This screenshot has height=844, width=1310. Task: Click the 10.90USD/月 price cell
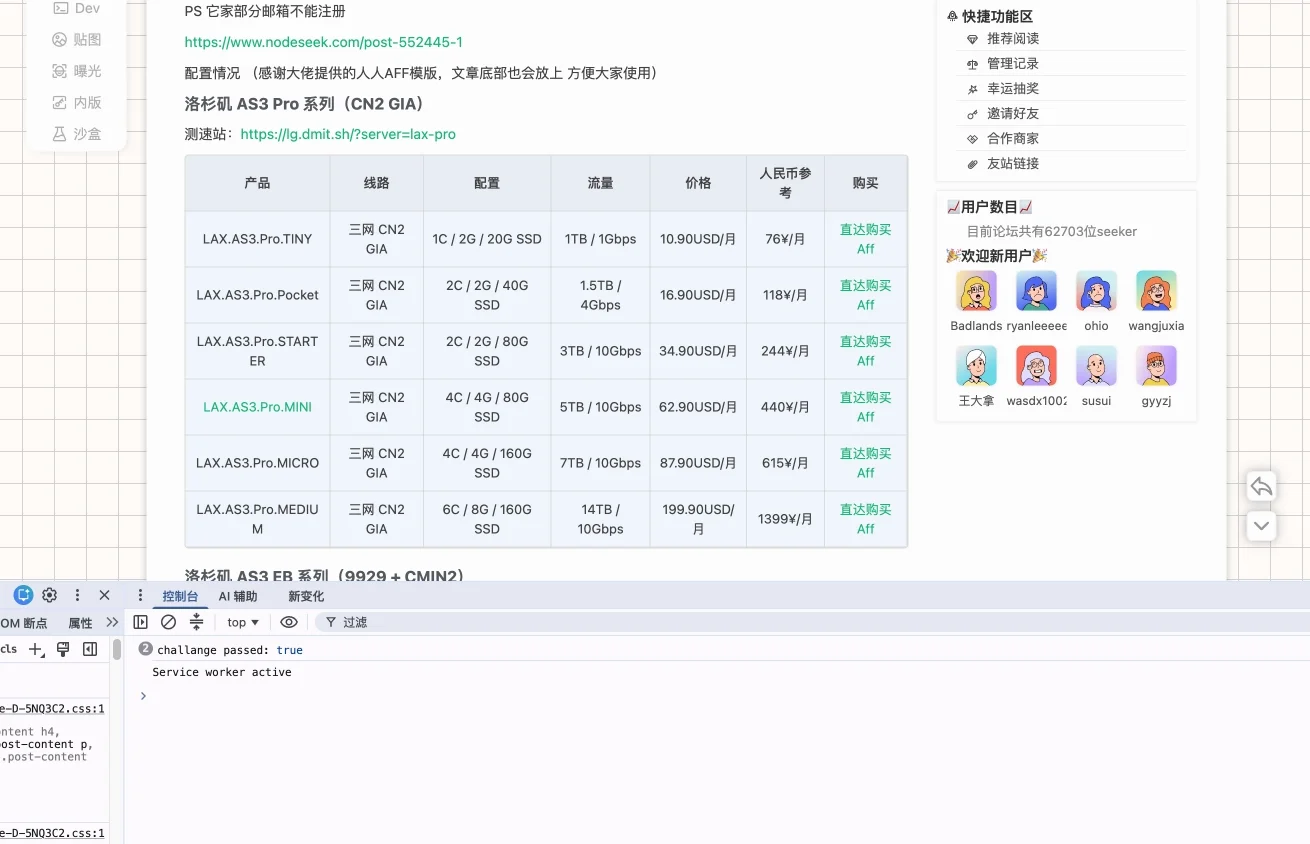[x=698, y=239]
